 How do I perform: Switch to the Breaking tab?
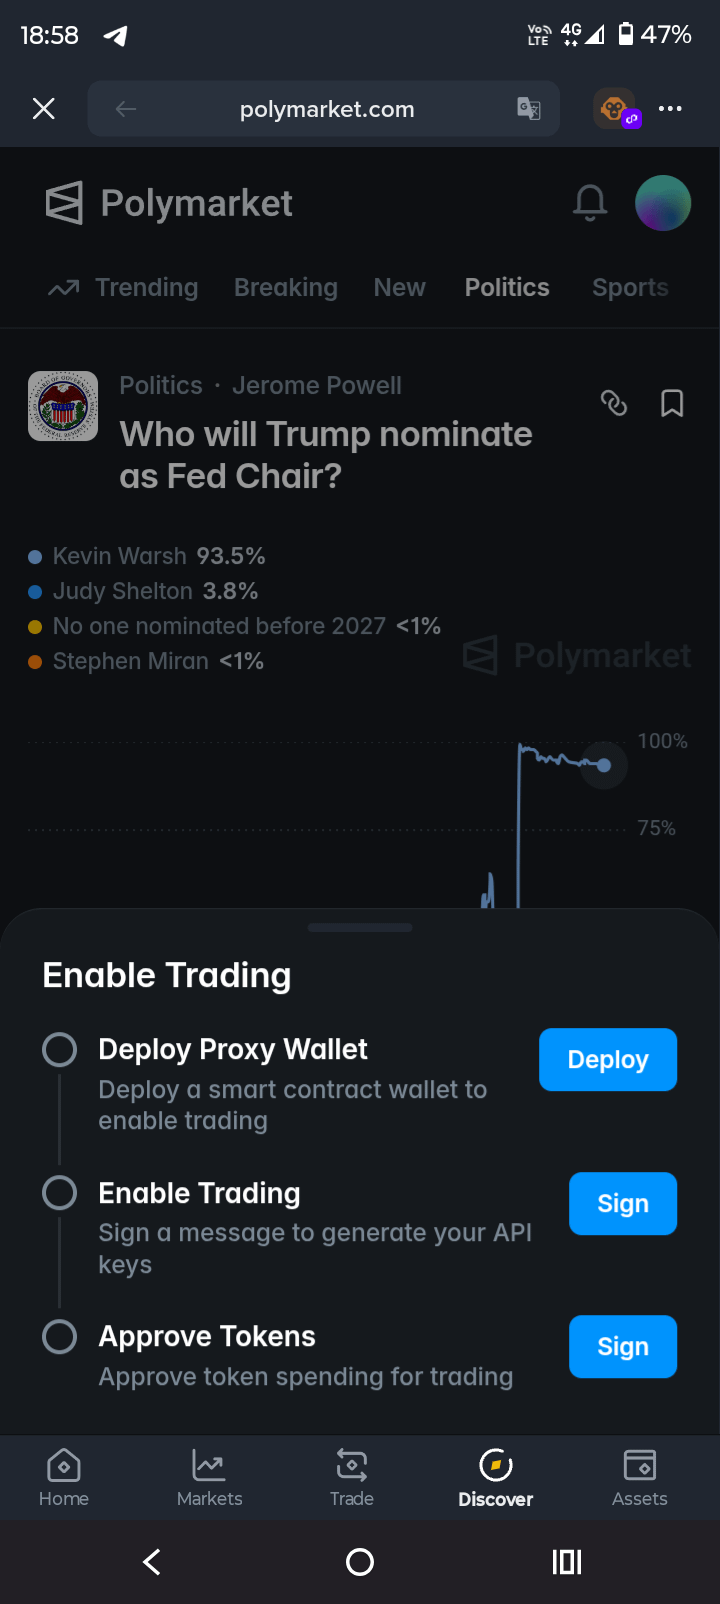(x=285, y=288)
